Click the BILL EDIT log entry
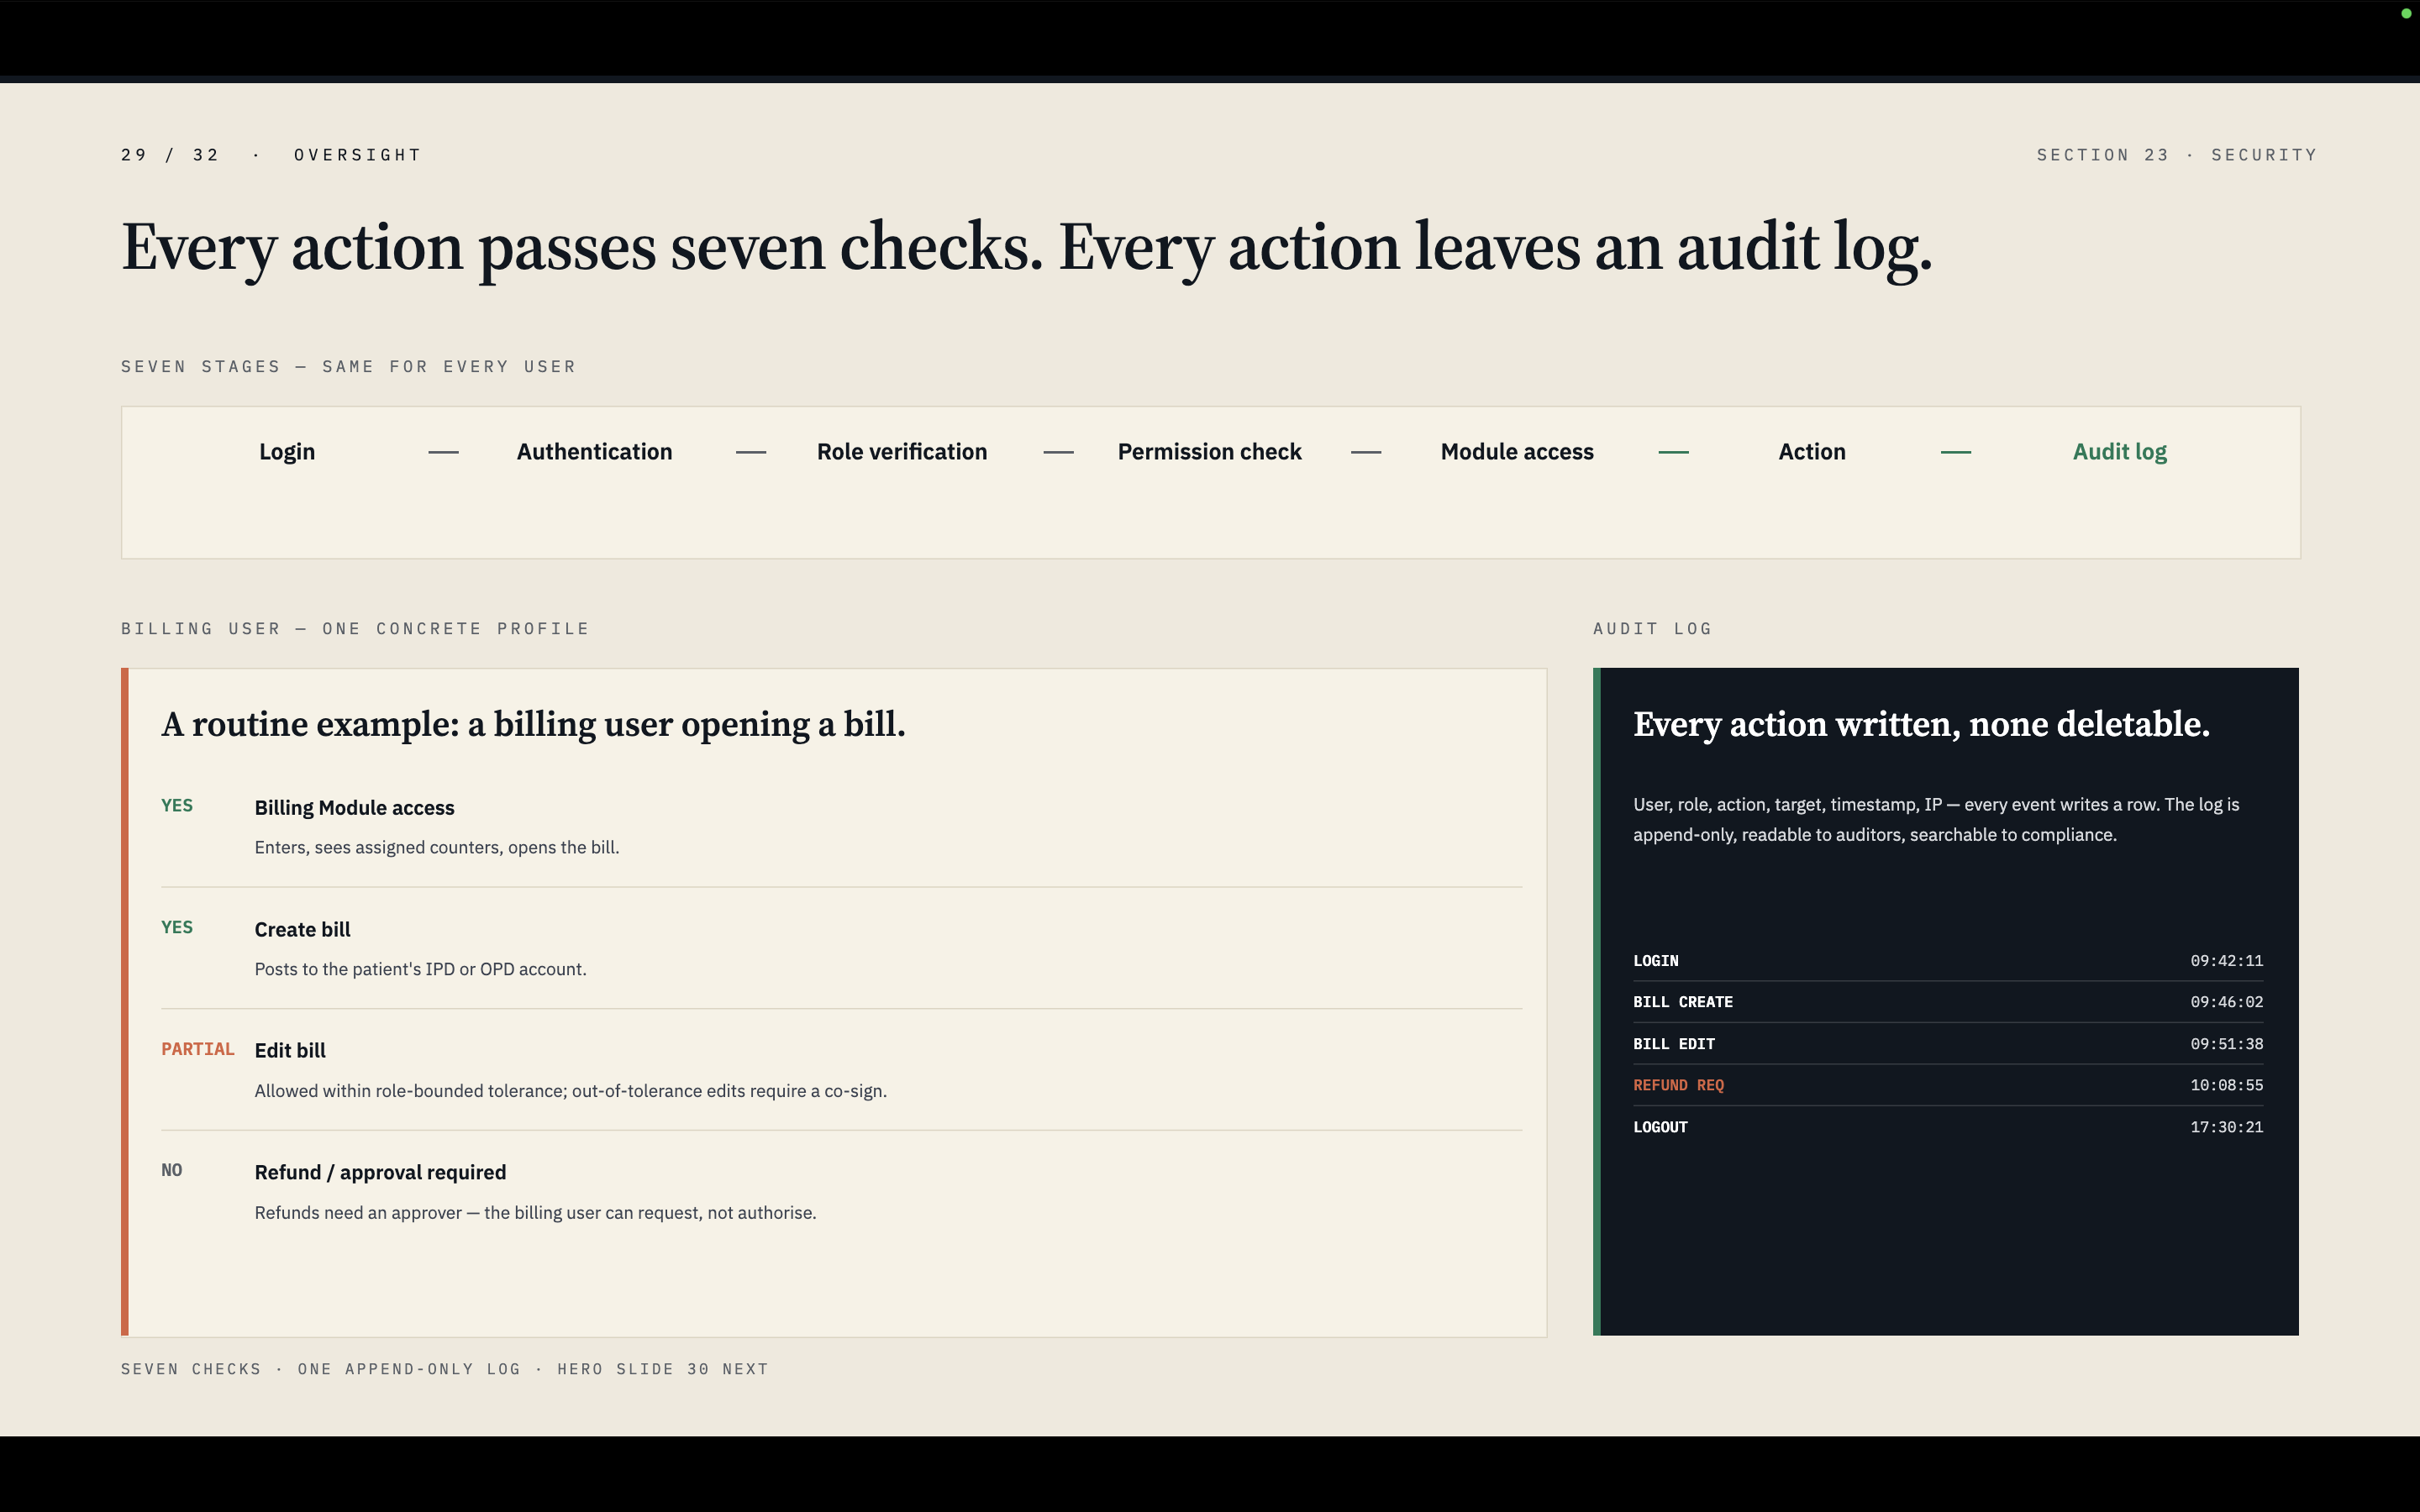This screenshot has width=2420, height=1512. click(1947, 1044)
